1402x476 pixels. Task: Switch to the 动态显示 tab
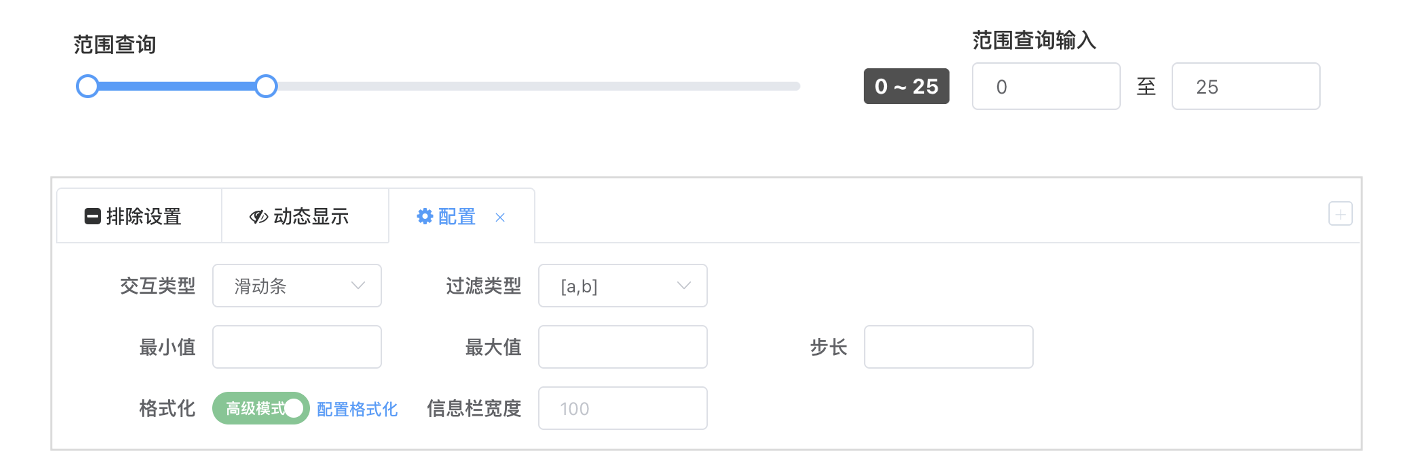tap(305, 216)
